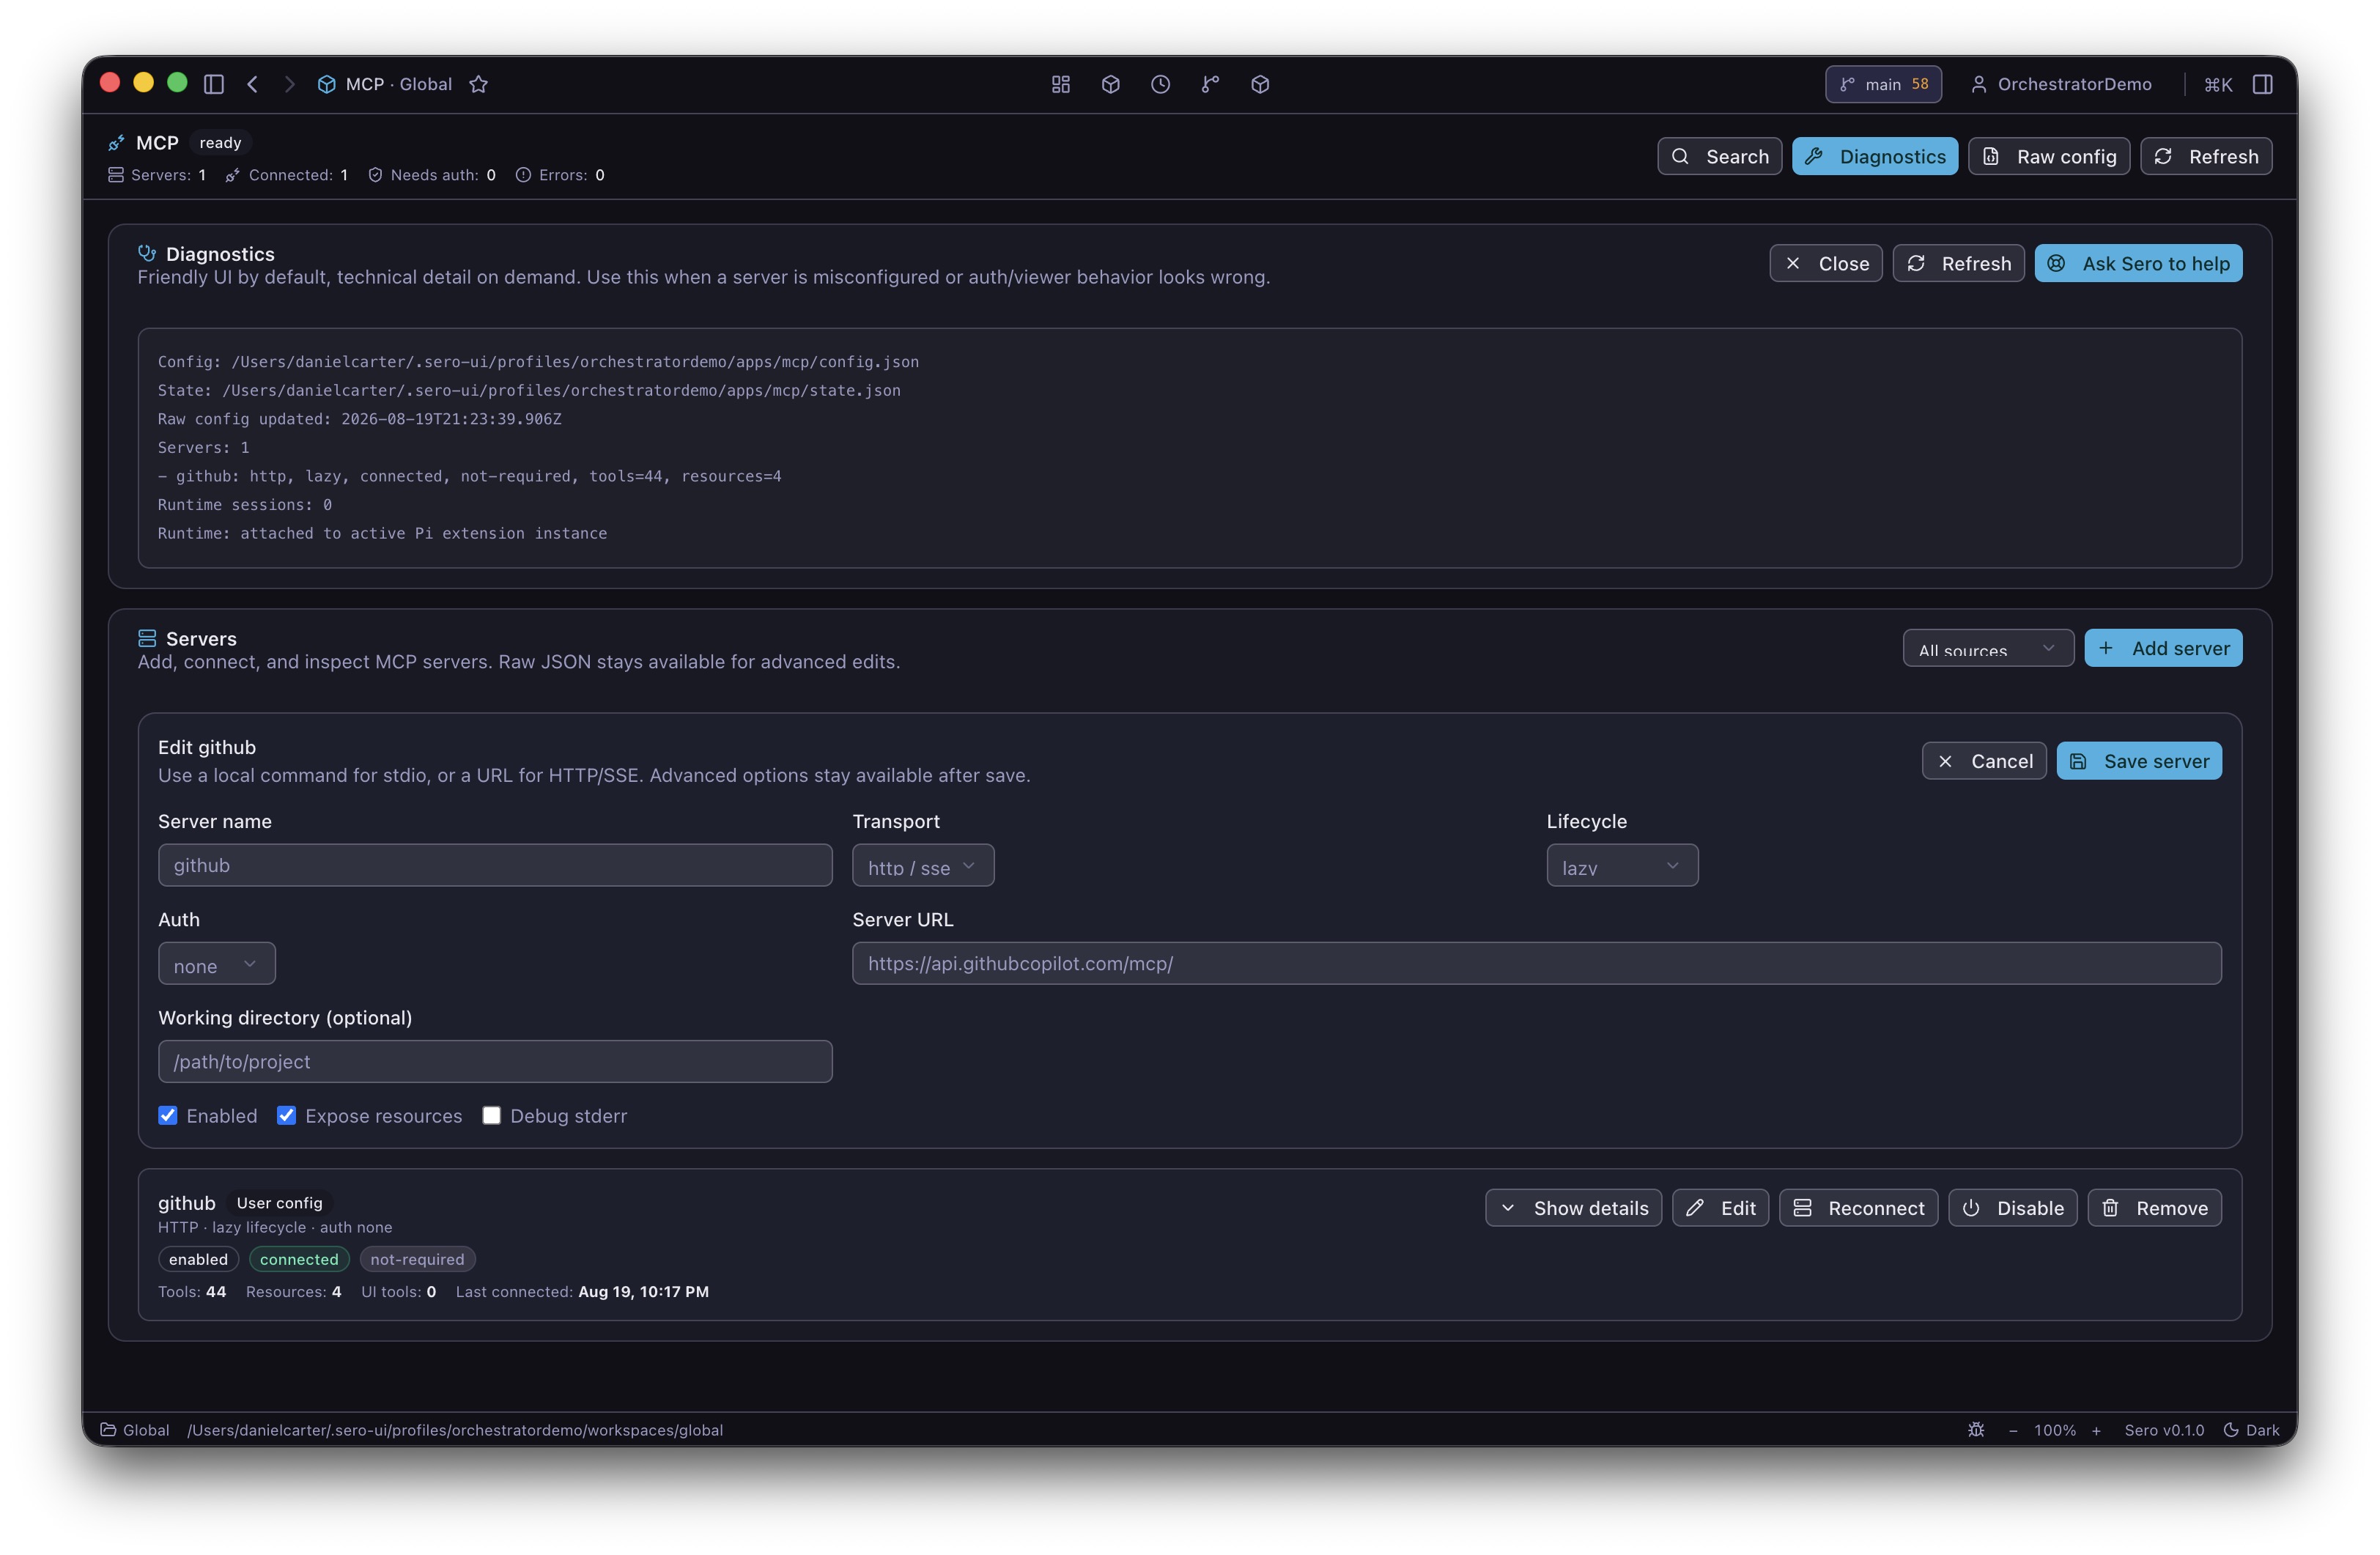
Task: Open the git branch icon in center toolbar
Action: 1210,84
